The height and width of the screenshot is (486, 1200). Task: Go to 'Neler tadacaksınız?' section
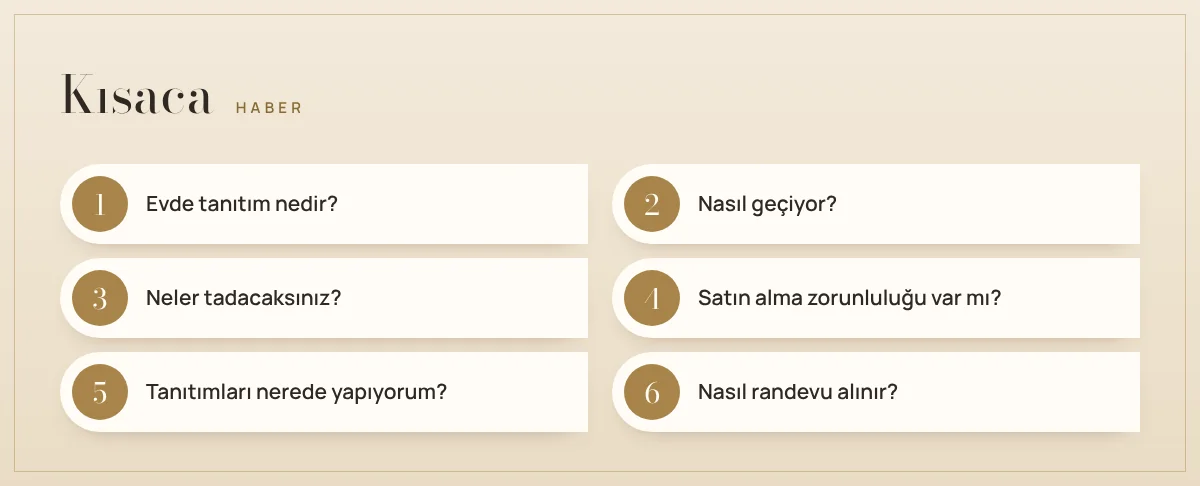point(244,298)
